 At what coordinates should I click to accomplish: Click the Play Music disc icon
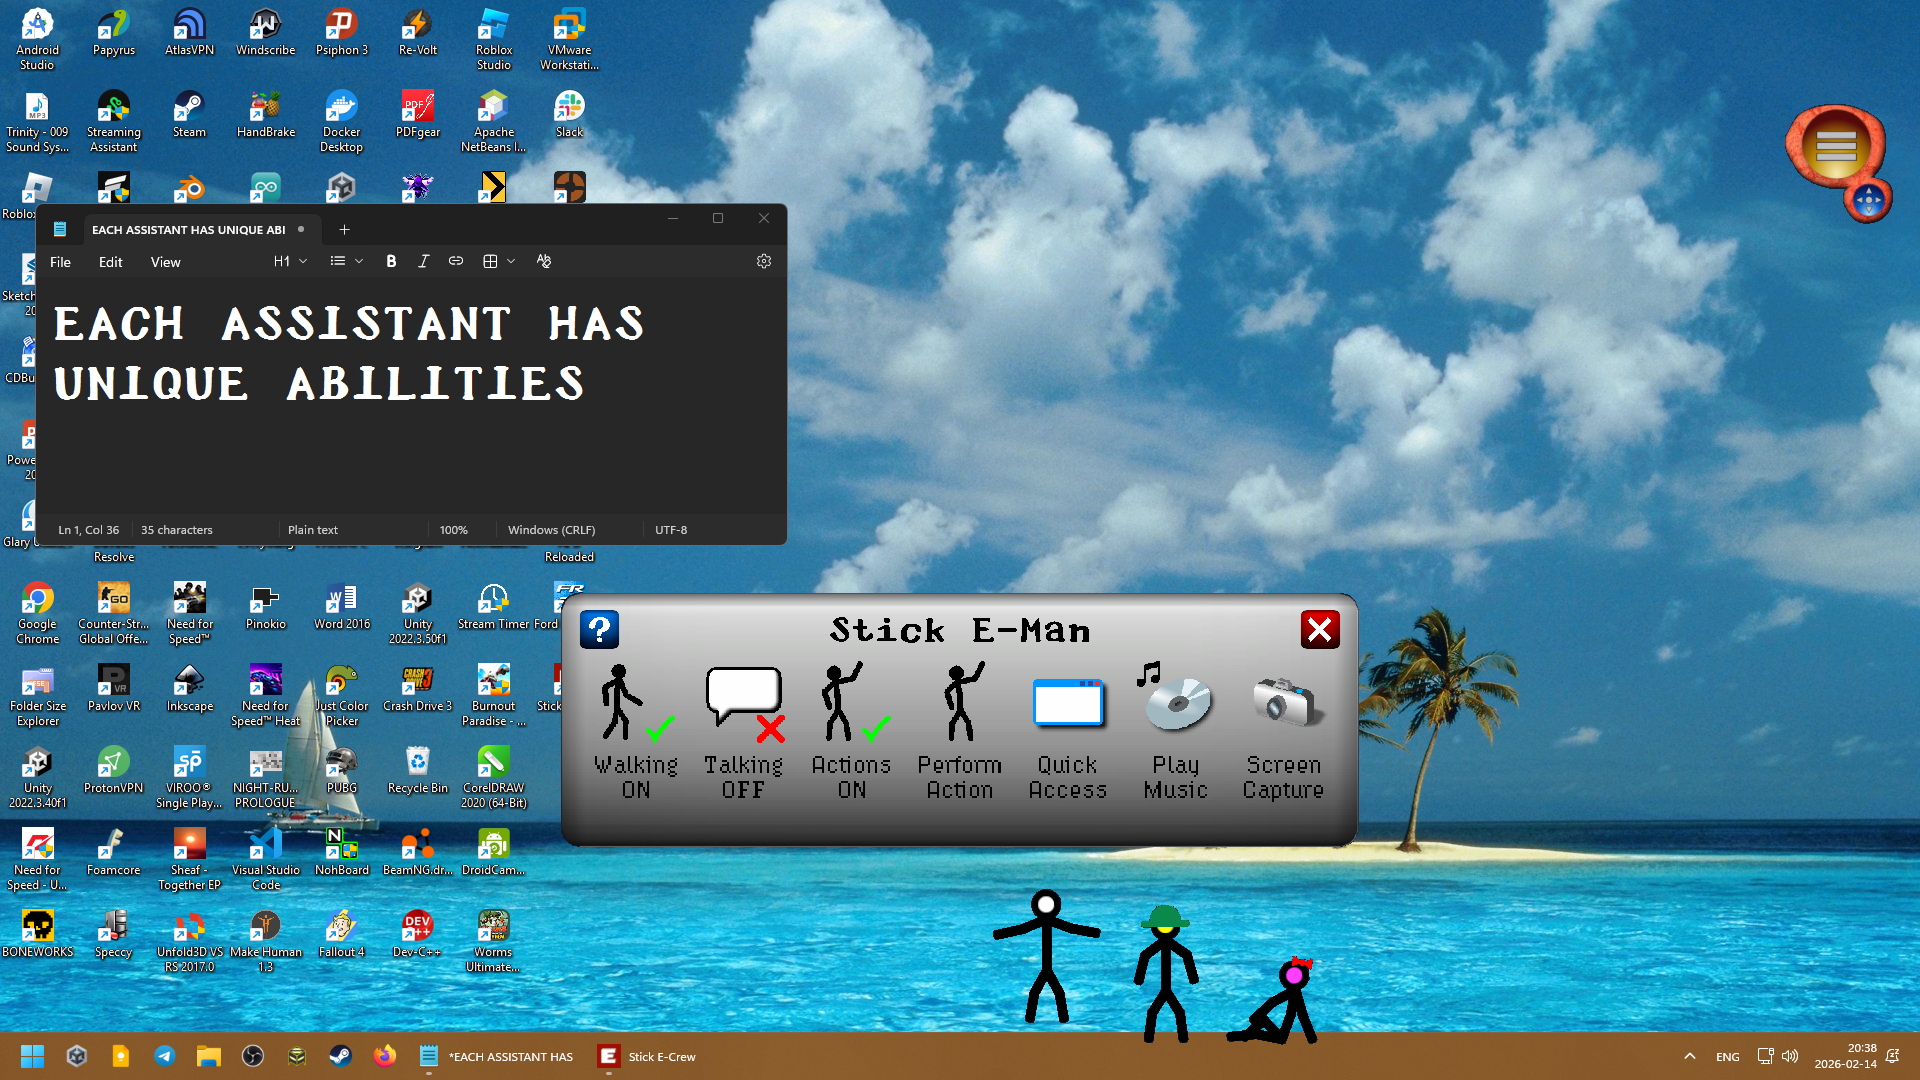[1175, 701]
